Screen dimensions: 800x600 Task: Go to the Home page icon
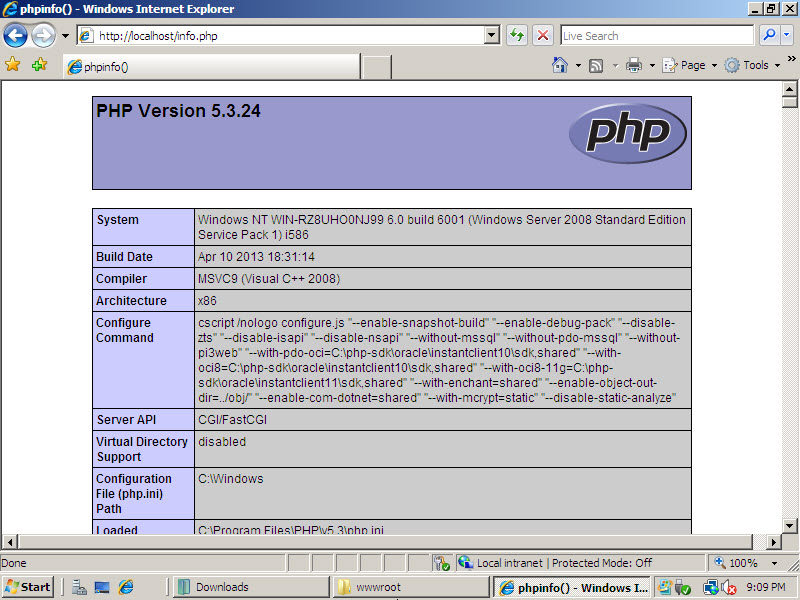pyautogui.click(x=560, y=65)
